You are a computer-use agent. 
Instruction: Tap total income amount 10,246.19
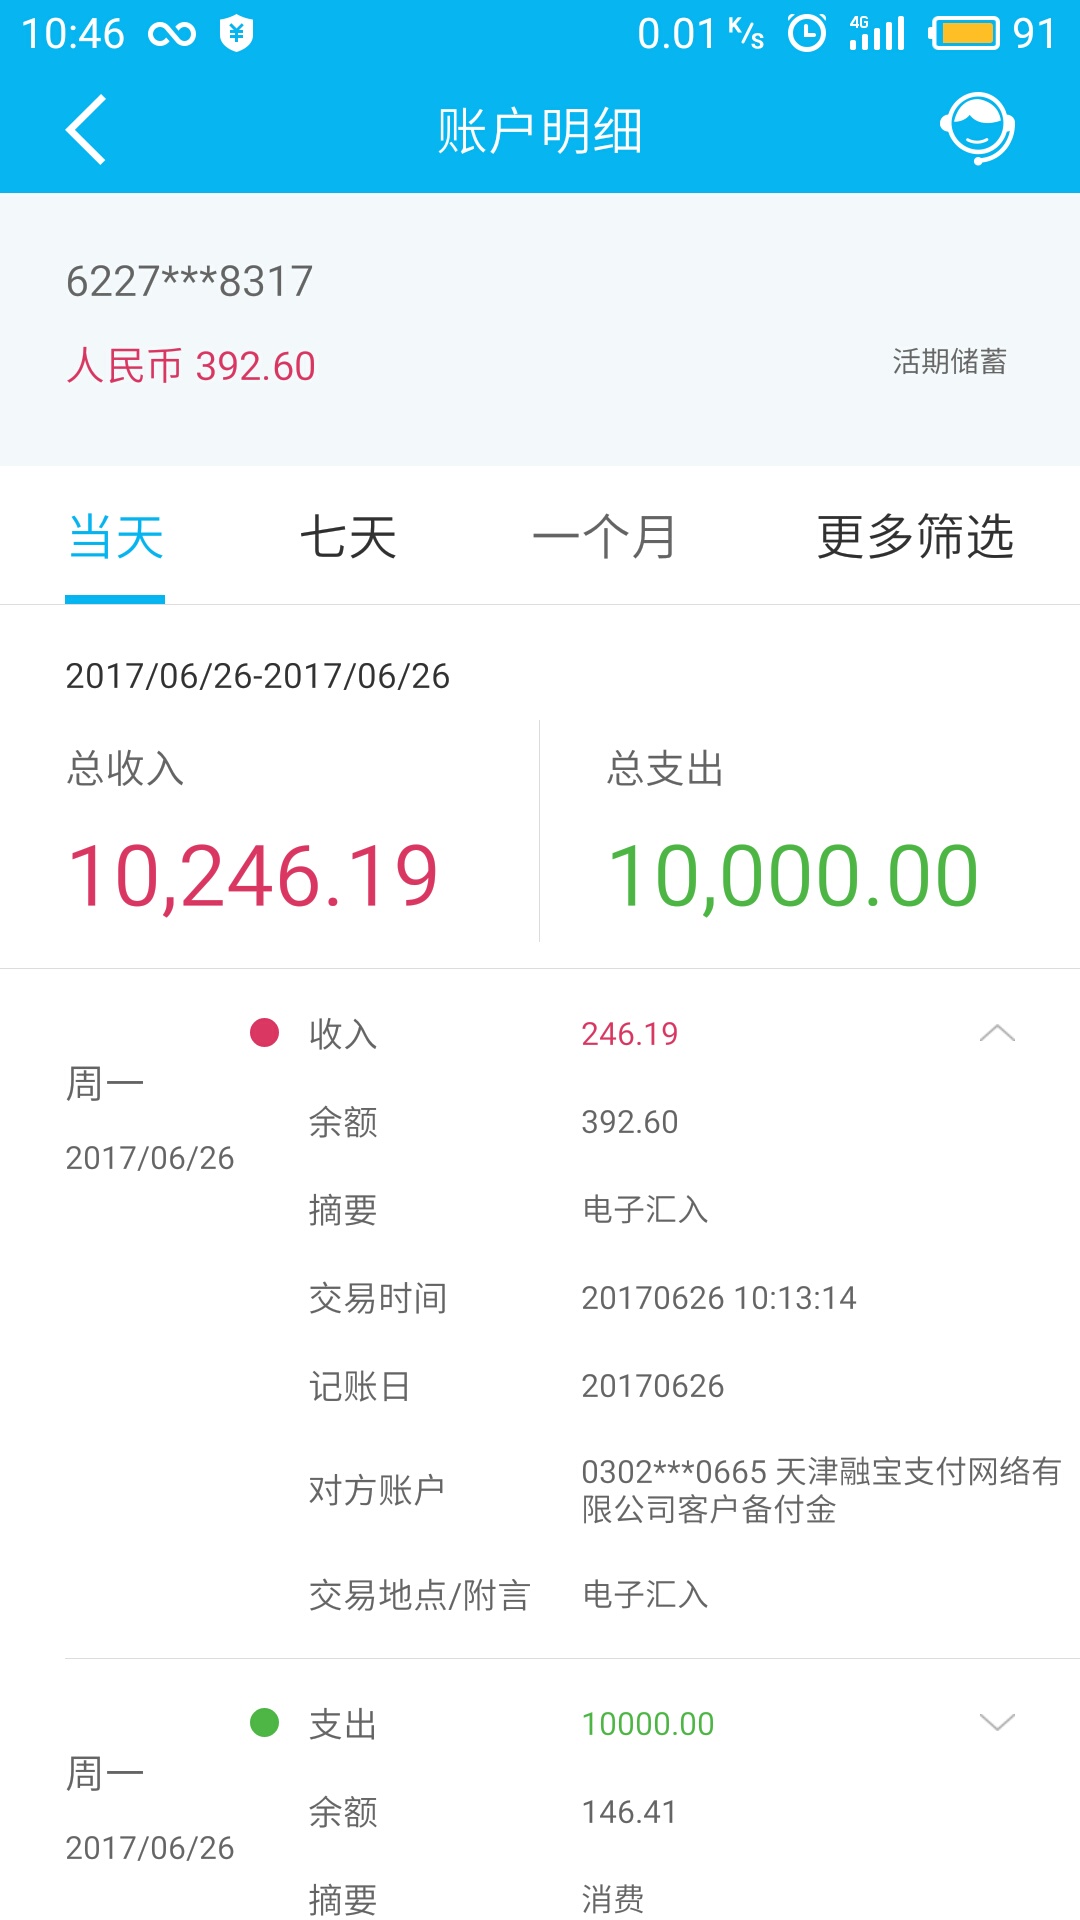click(253, 876)
